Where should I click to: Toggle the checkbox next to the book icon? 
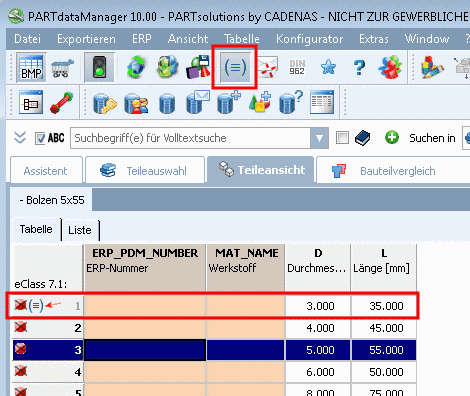coord(342,137)
